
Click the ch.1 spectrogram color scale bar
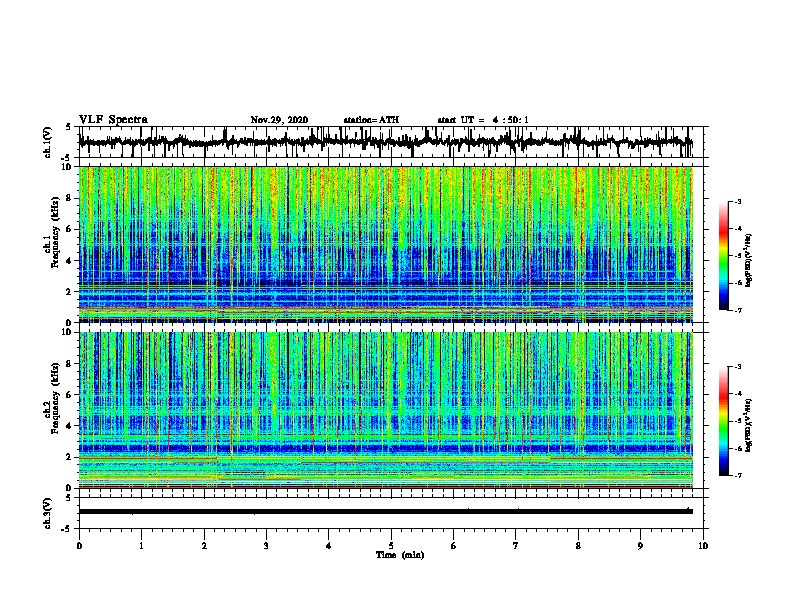(723, 256)
